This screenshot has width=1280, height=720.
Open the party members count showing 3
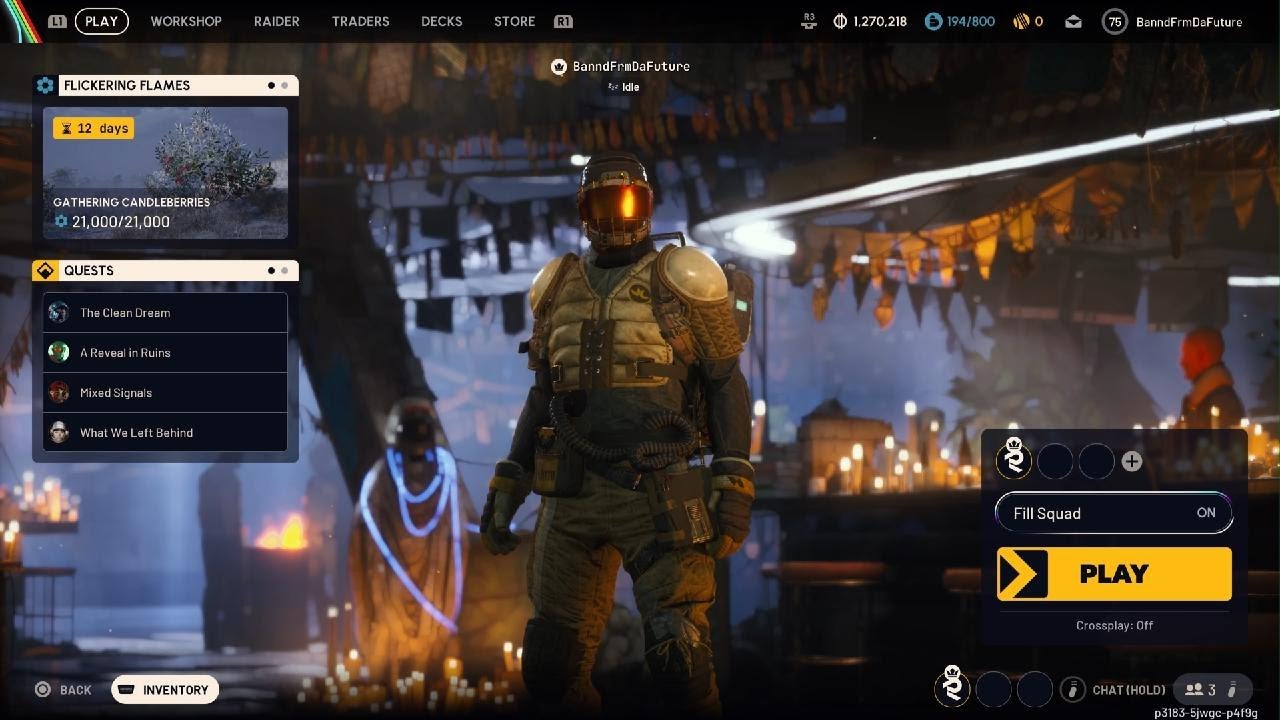click(1199, 690)
